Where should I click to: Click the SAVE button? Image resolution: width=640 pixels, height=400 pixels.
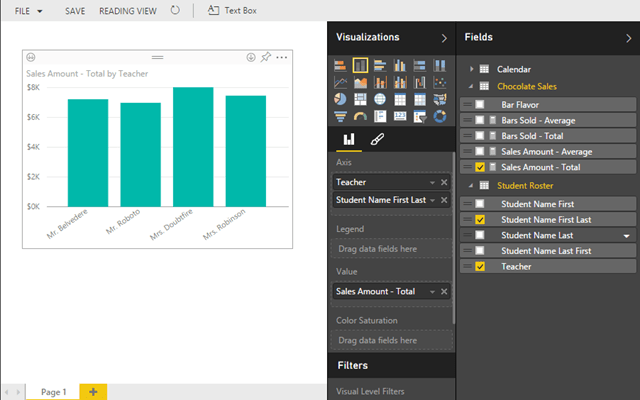[x=75, y=10]
